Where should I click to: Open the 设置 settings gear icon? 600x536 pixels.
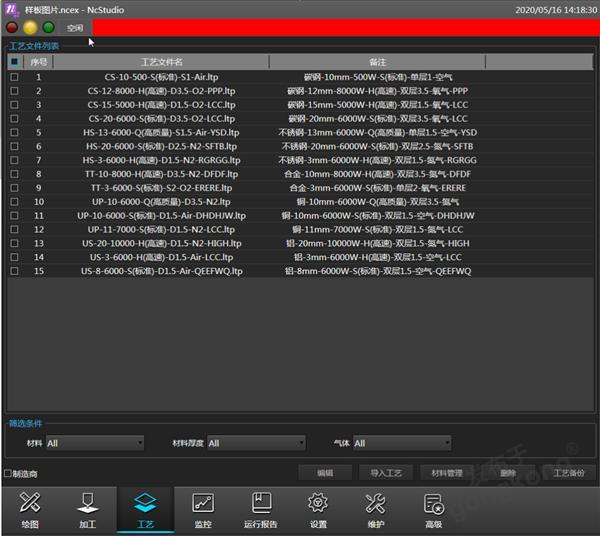coord(318,509)
